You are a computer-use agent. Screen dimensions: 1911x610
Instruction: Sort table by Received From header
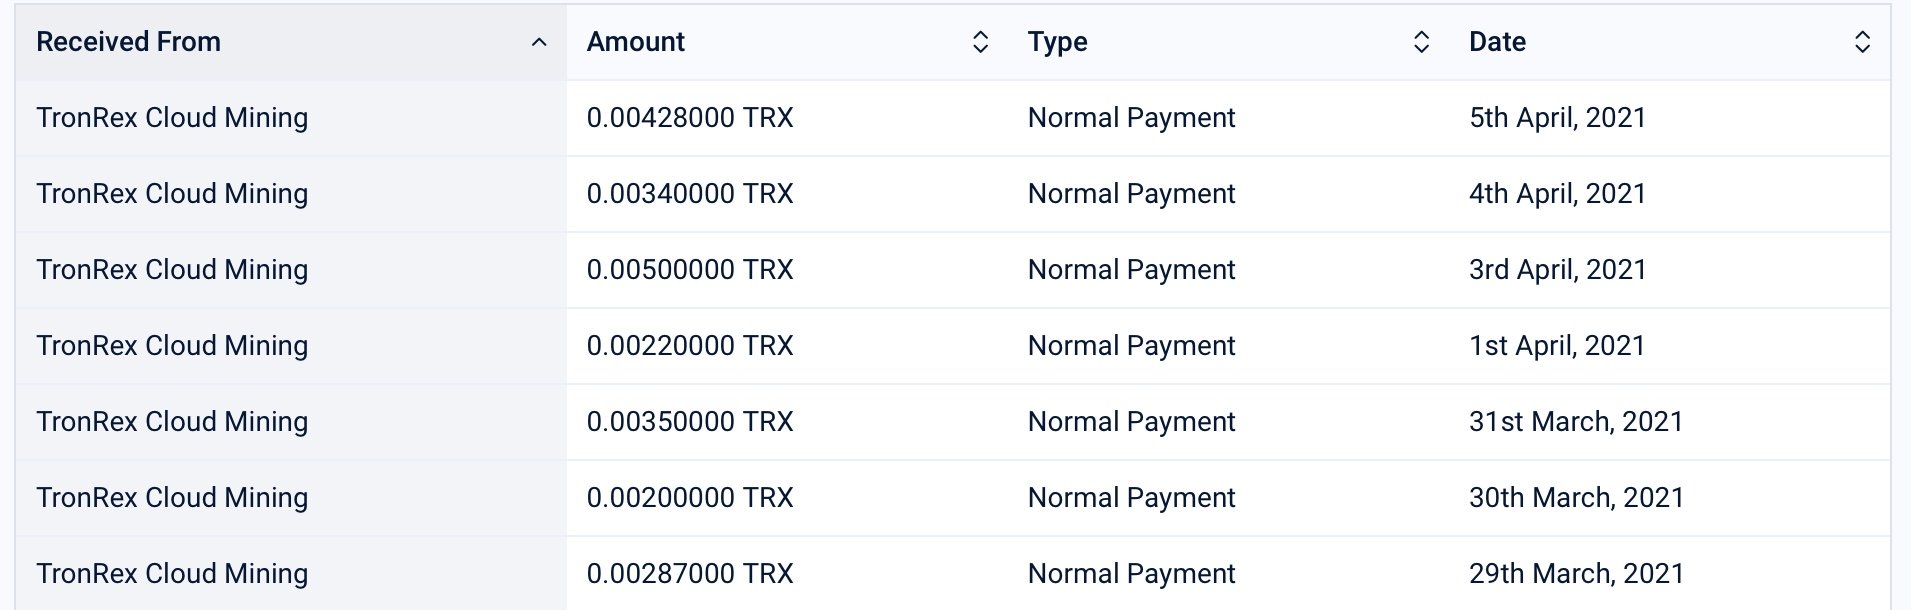click(128, 42)
